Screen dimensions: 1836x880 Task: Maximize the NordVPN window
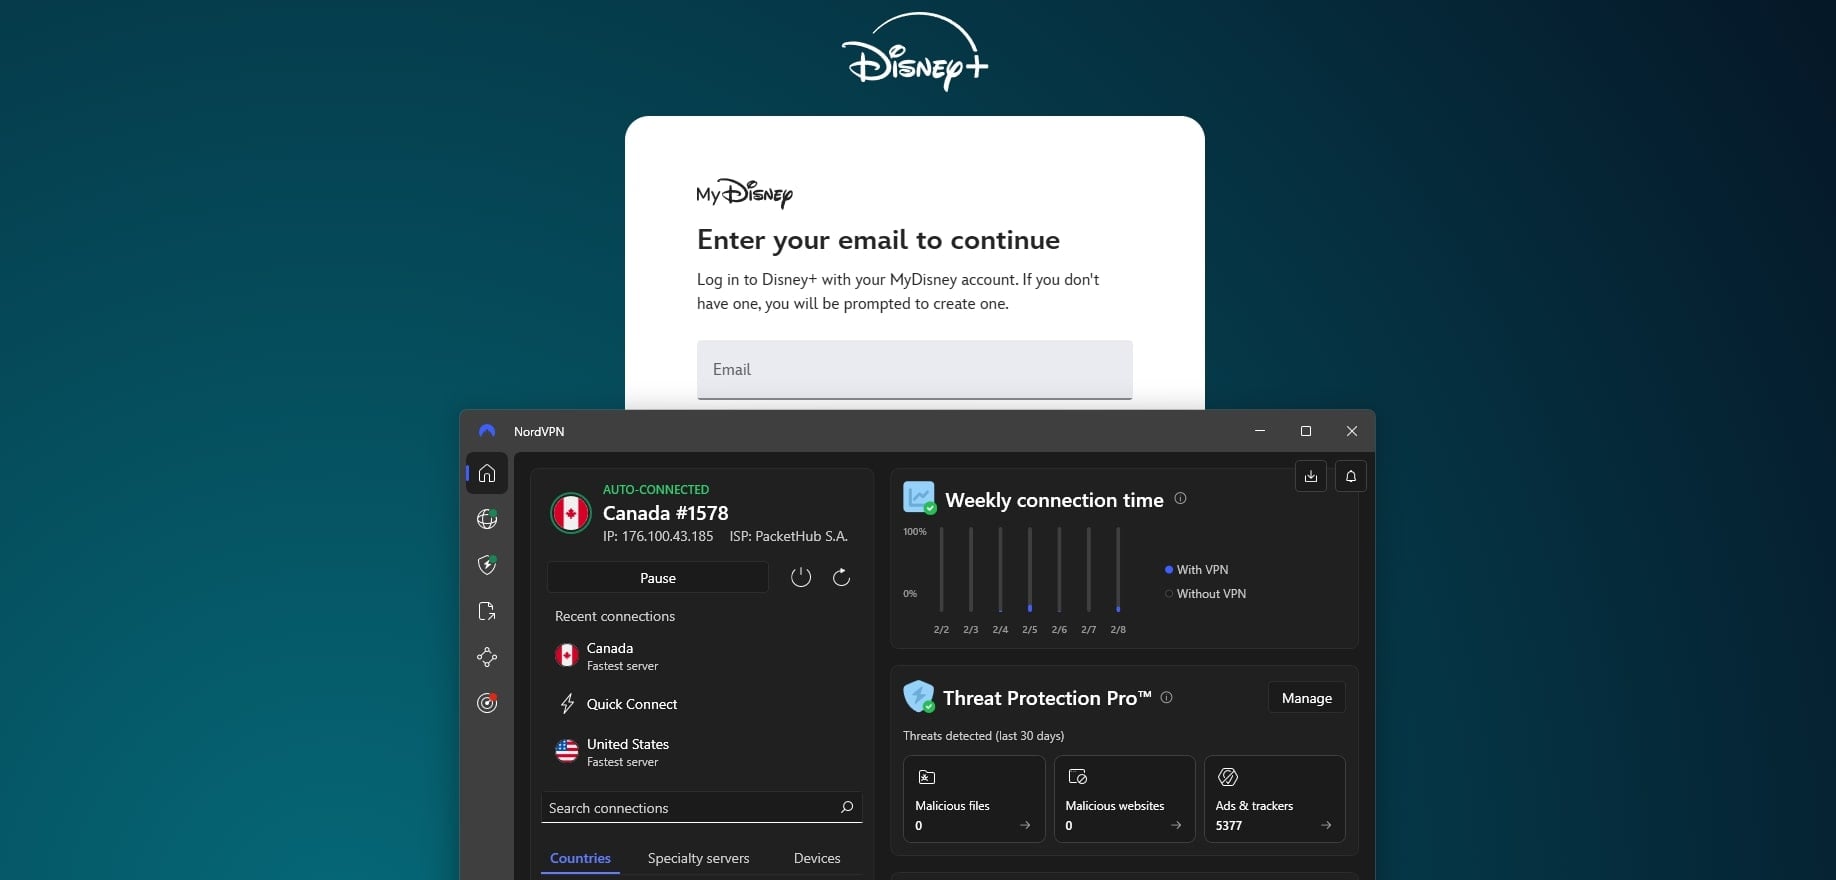(x=1305, y=431)
